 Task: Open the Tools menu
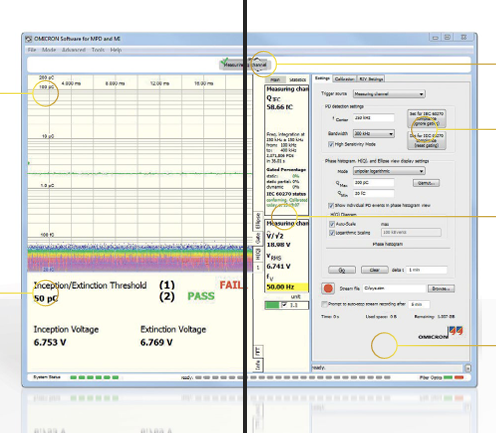click(x=98, y=50)
